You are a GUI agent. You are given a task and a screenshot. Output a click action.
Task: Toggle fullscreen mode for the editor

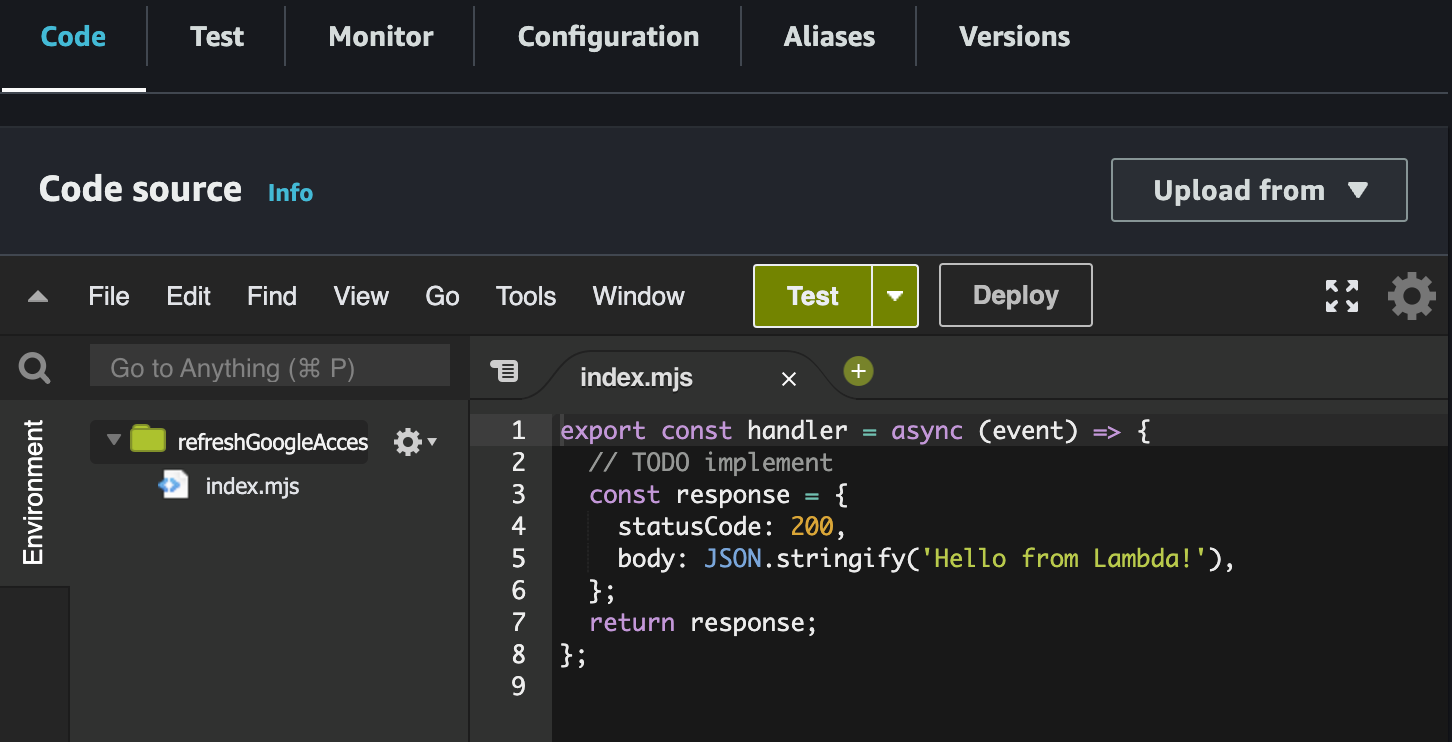(1342, 296)
